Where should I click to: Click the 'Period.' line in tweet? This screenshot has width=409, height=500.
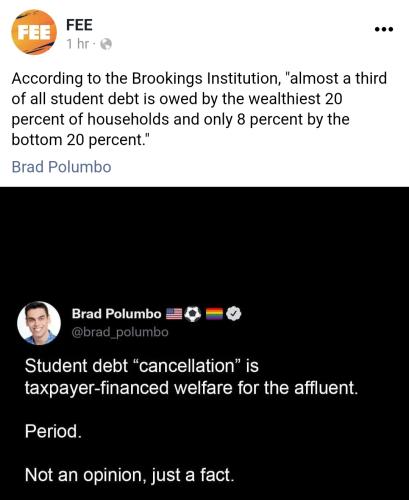pyautogui.click(x=53, y=431)
